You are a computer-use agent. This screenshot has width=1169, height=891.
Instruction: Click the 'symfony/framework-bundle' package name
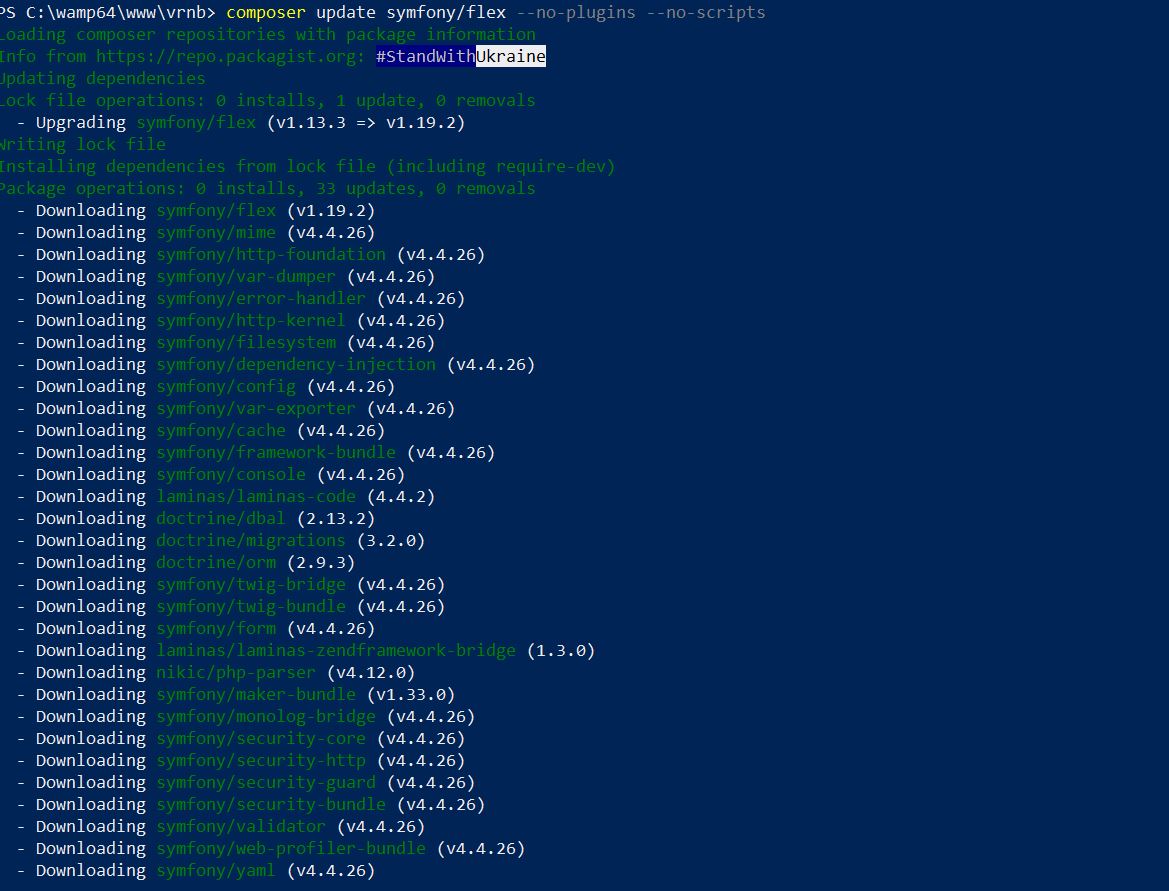pyautogui.click(x=276, y=453)
